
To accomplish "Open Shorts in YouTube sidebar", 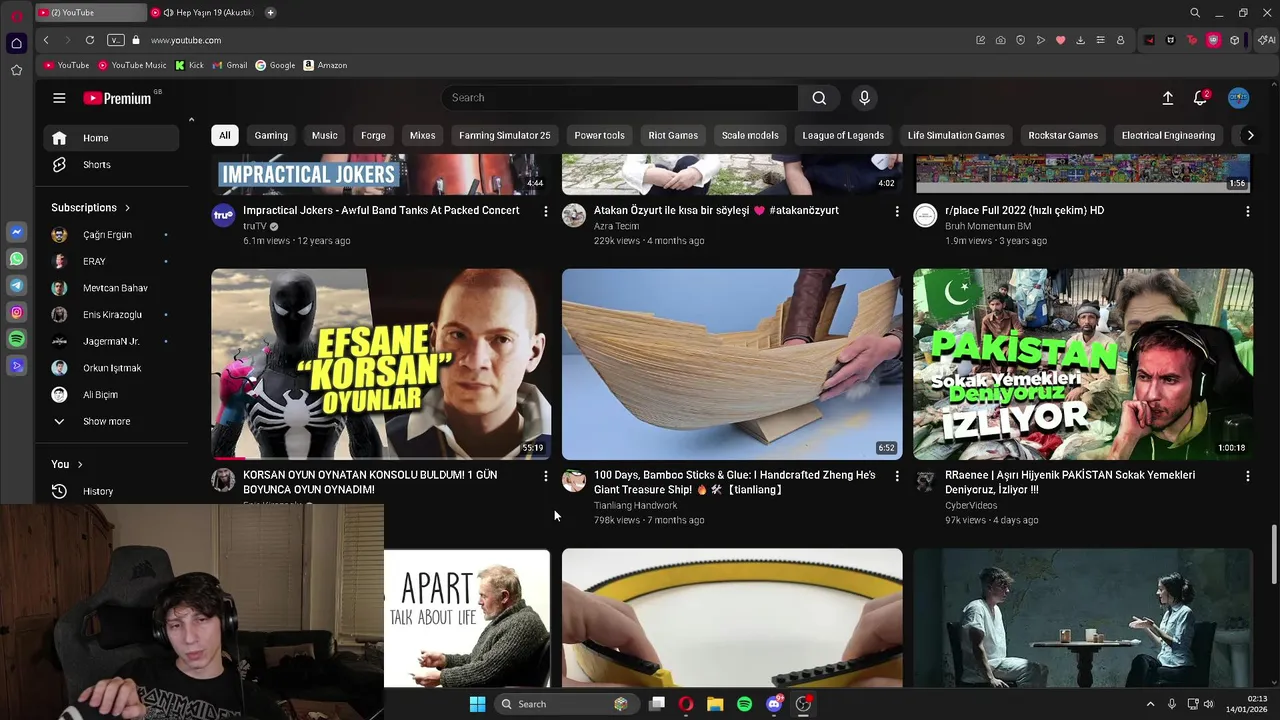I will tap(111, 165).
